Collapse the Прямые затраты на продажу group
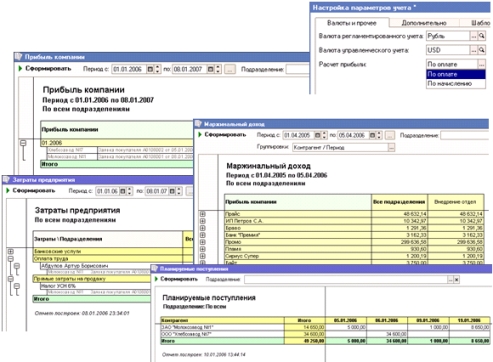 click(x=11, y=279)
